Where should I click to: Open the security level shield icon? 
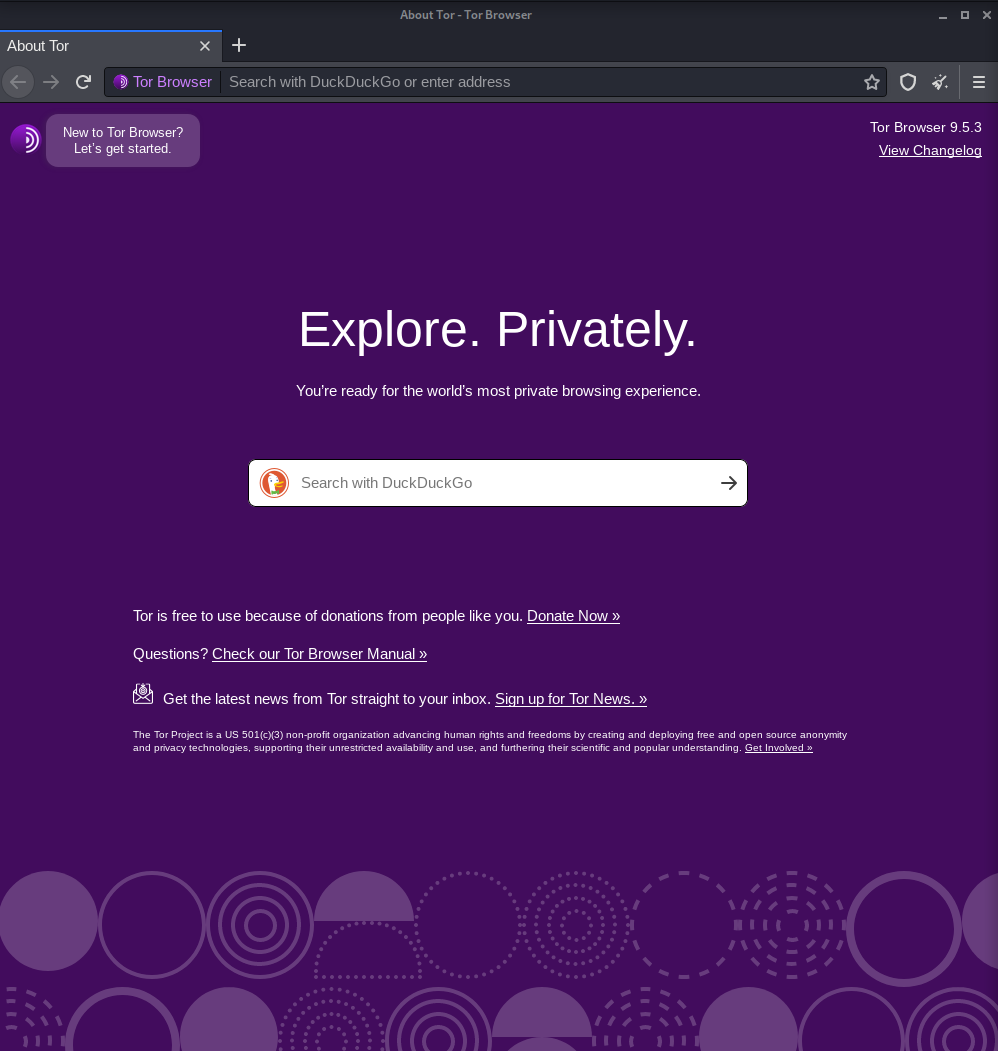coord(908,82)
